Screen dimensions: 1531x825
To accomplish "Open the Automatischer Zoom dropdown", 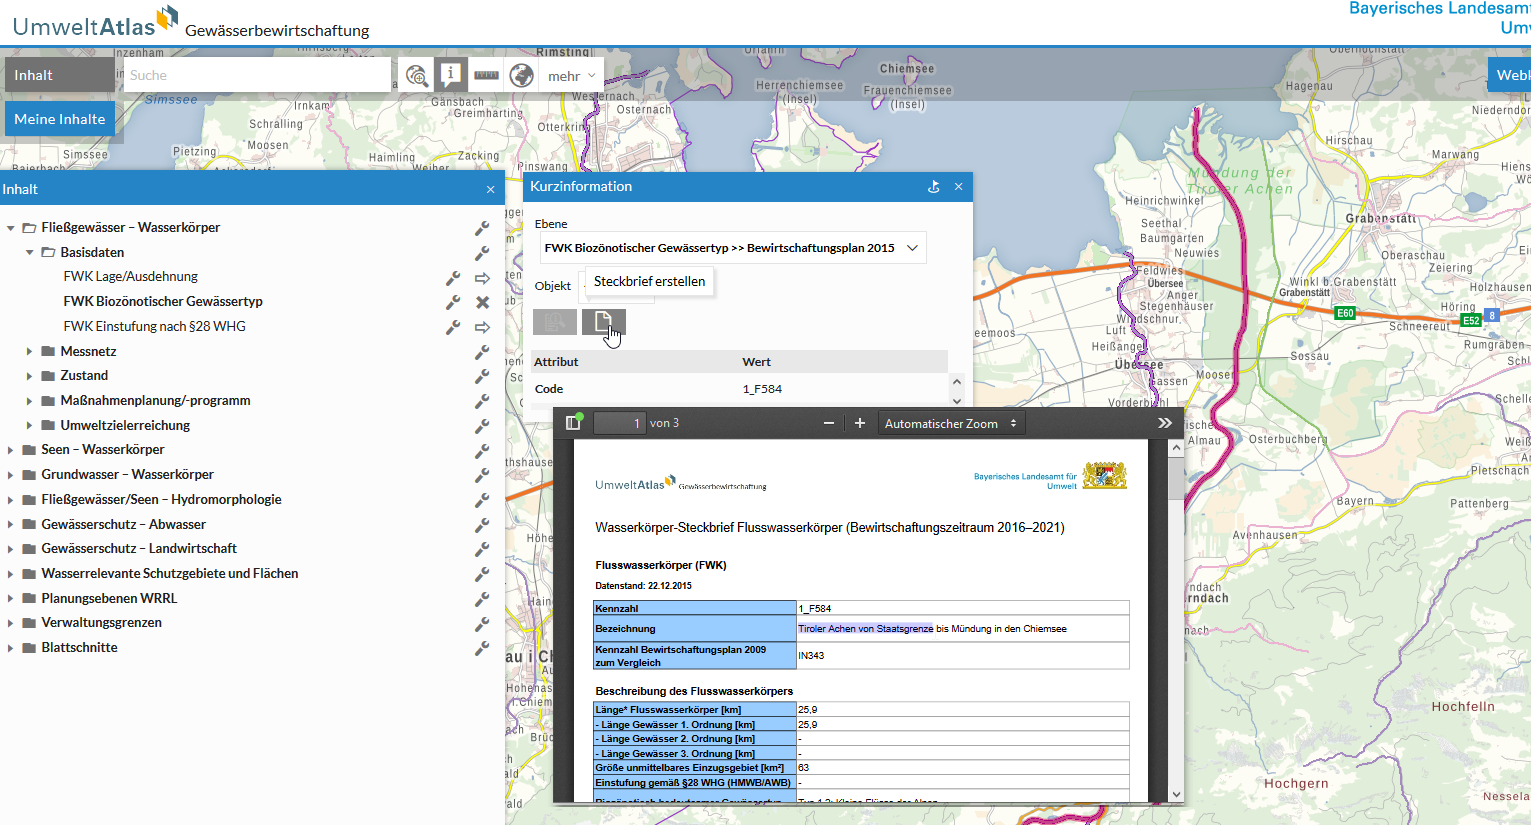I will 950,424.
